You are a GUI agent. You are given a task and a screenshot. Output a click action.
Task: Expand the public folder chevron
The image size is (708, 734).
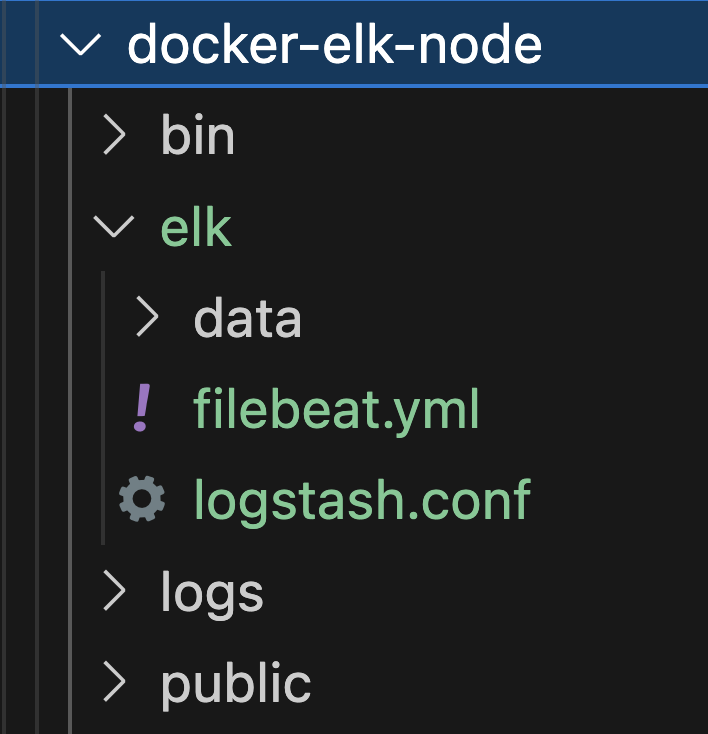[116, 684]
